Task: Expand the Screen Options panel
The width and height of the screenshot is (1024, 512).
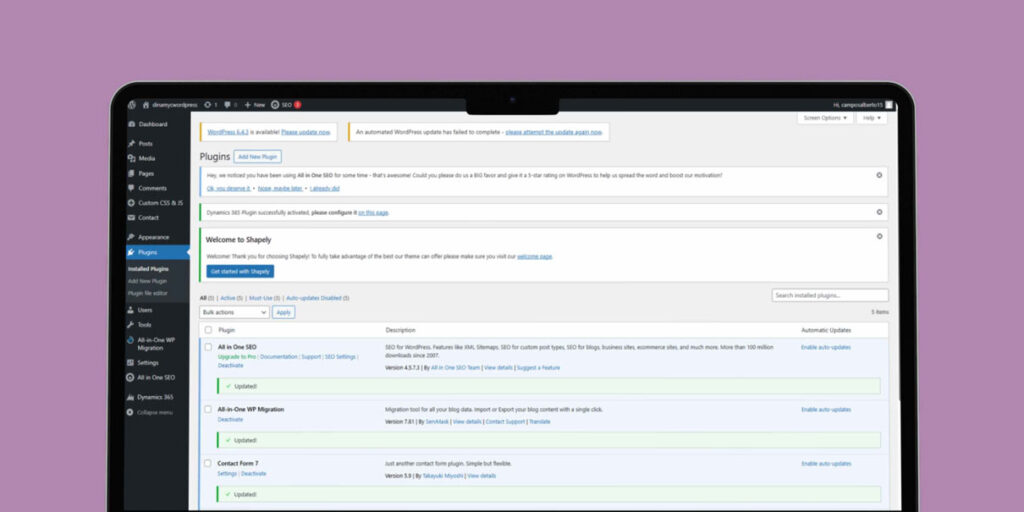Action: [x=825, y=118]
